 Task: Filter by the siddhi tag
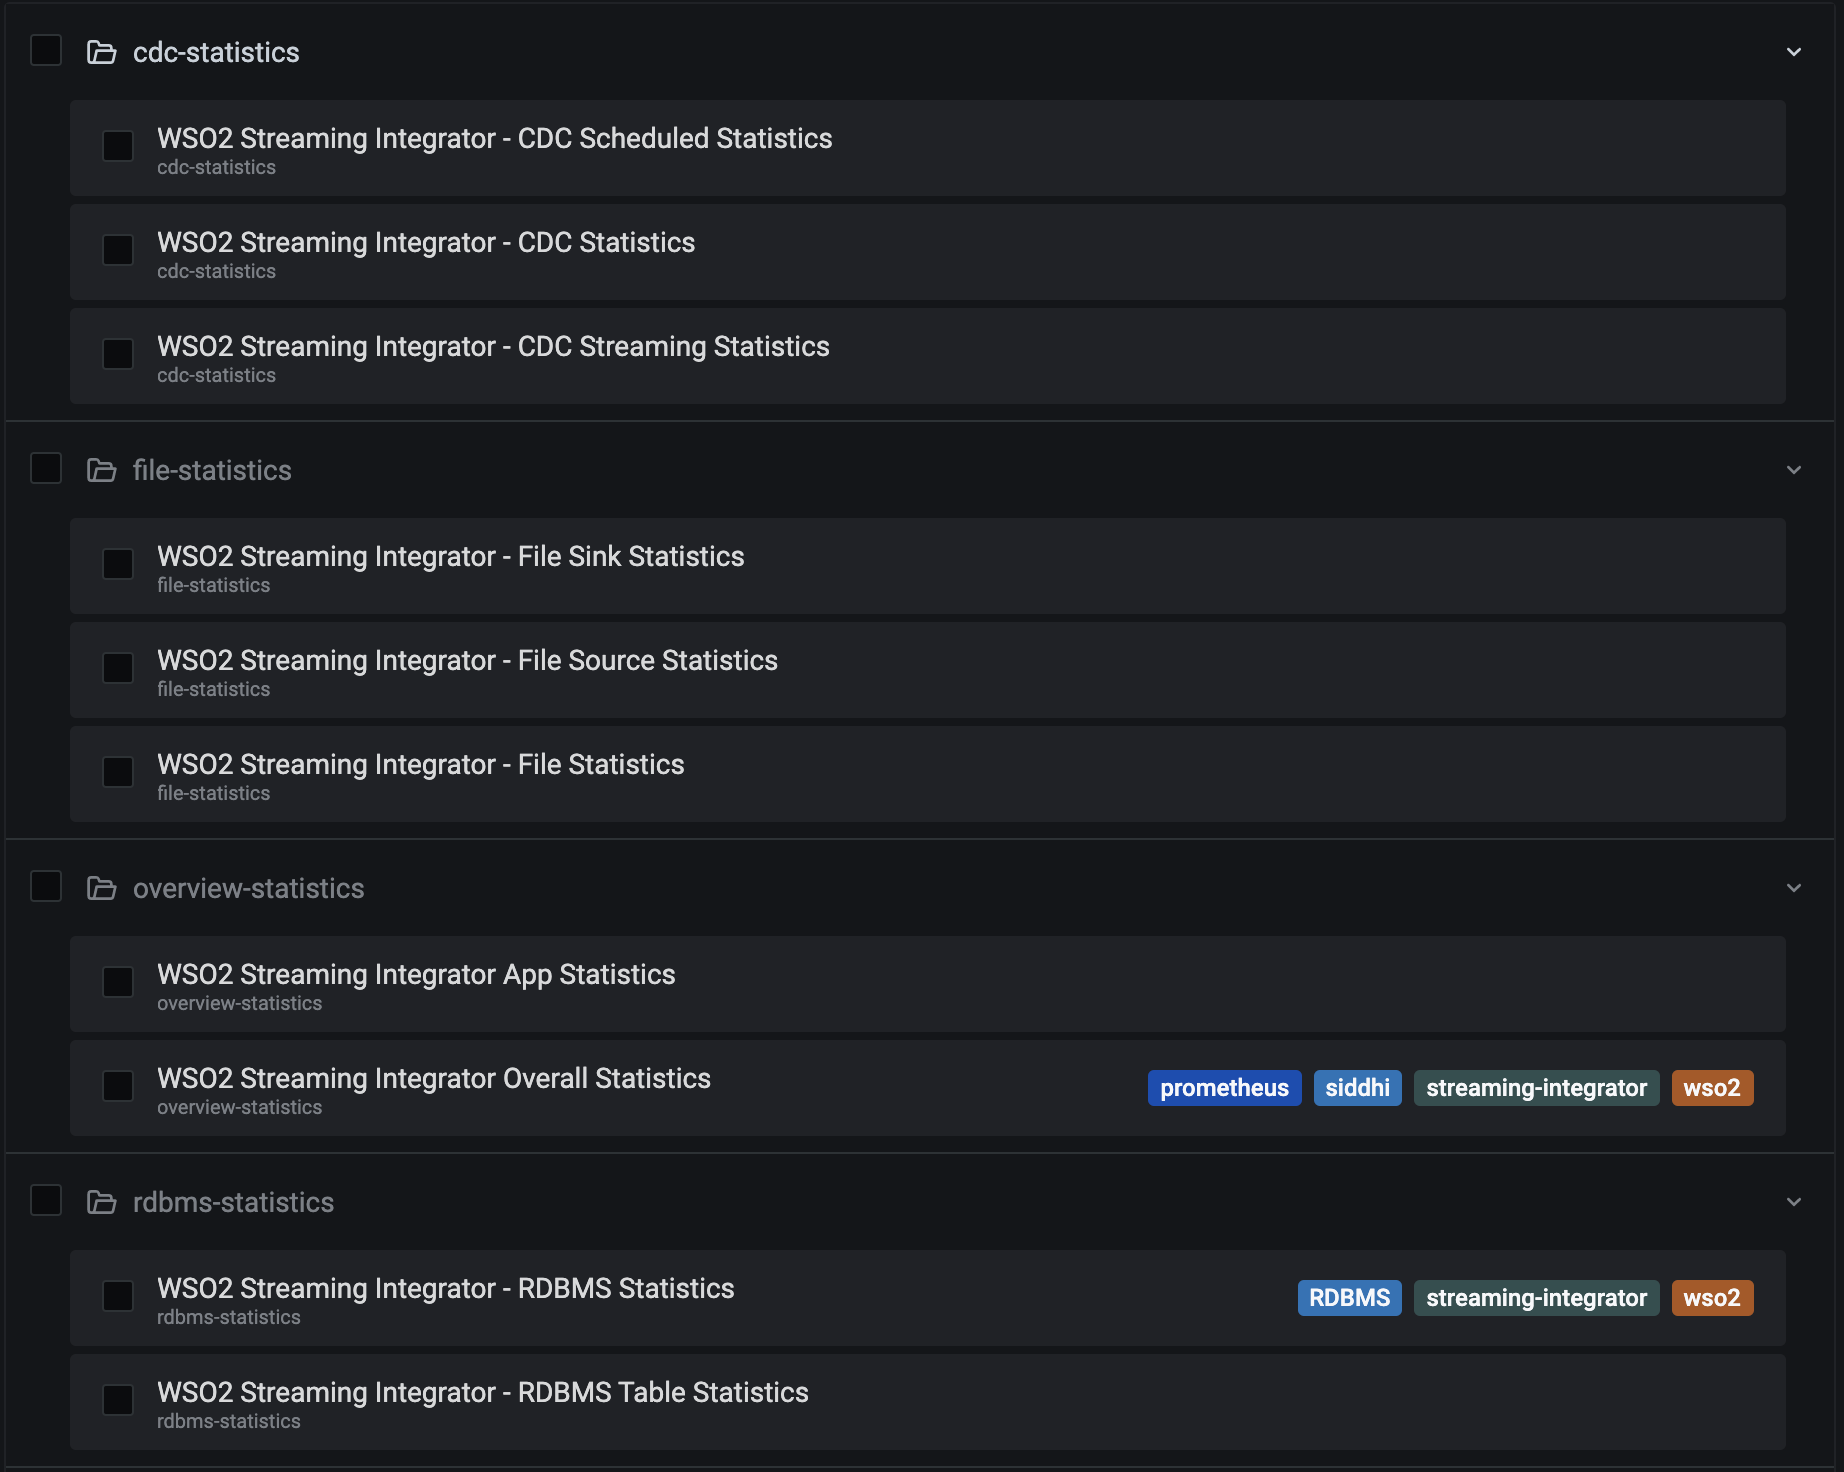coord(1357,1088)
